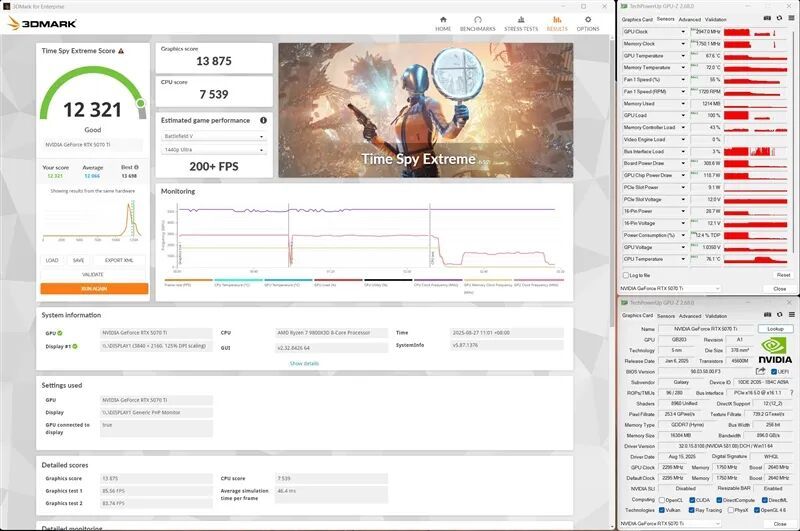Open the GPU Load sensor dropdown arrow
Image resolution: width=800 pixels, height=531 pixels.
click(683, 115)
